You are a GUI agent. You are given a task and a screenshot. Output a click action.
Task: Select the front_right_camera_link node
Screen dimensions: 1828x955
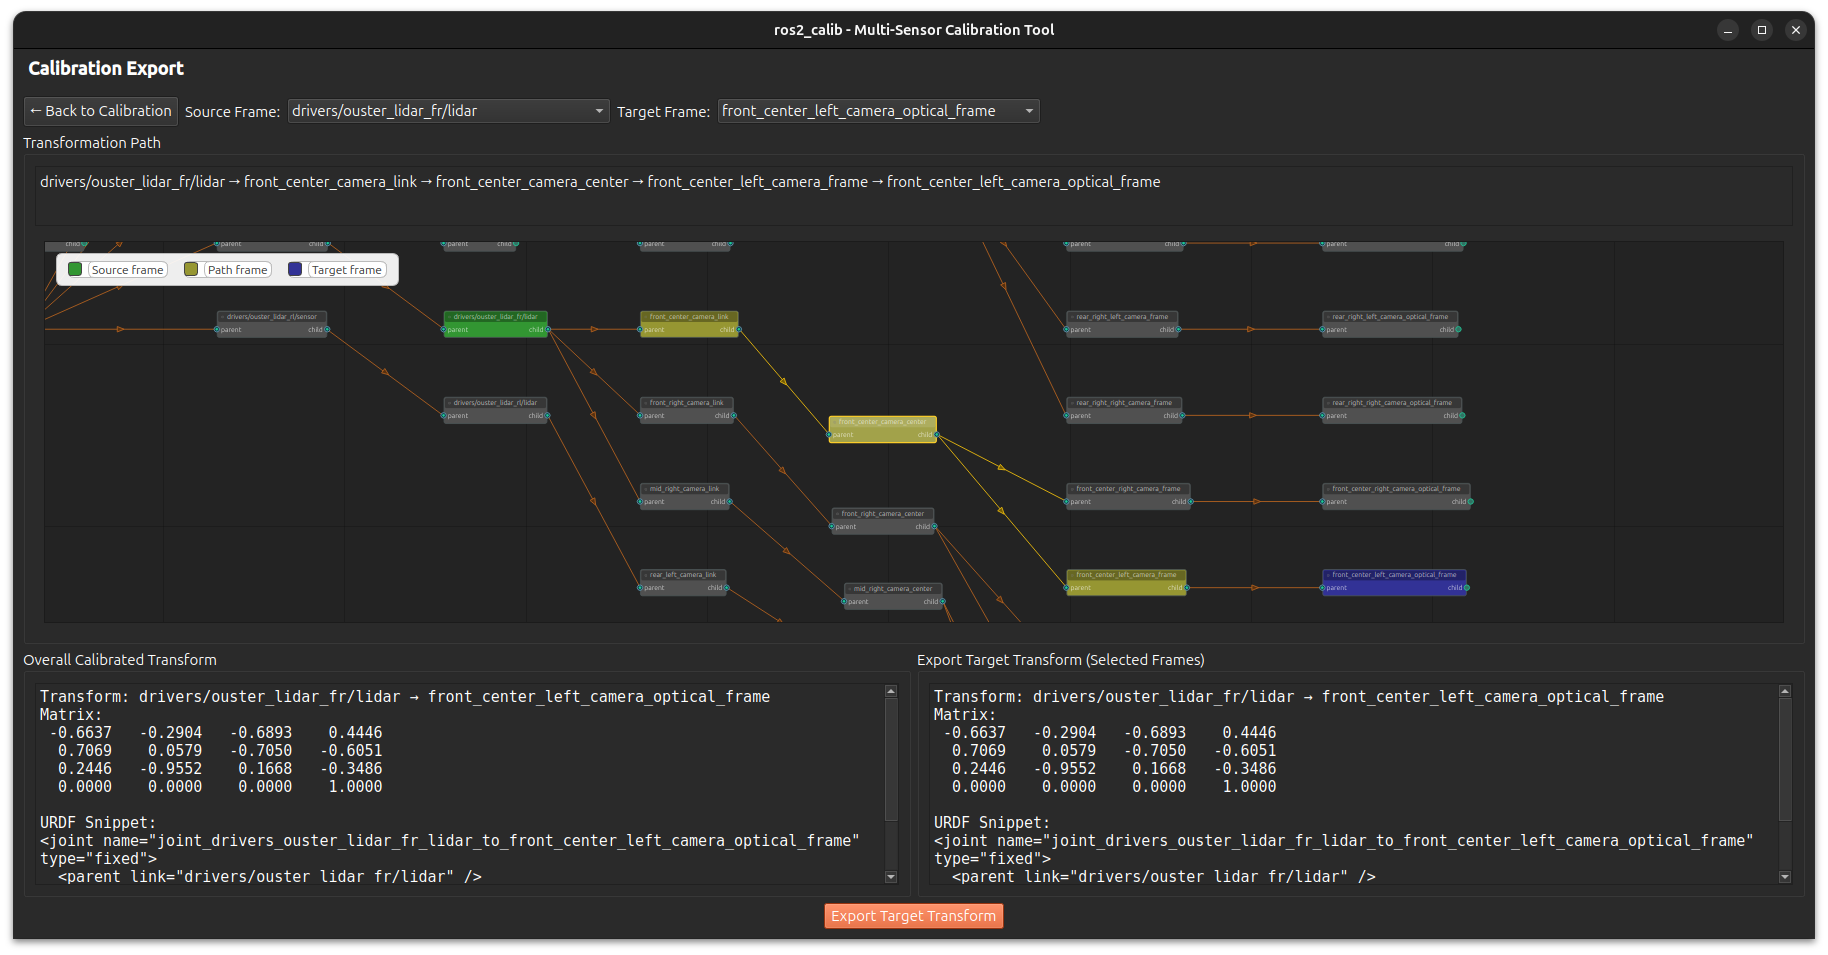tap(687, 409)
